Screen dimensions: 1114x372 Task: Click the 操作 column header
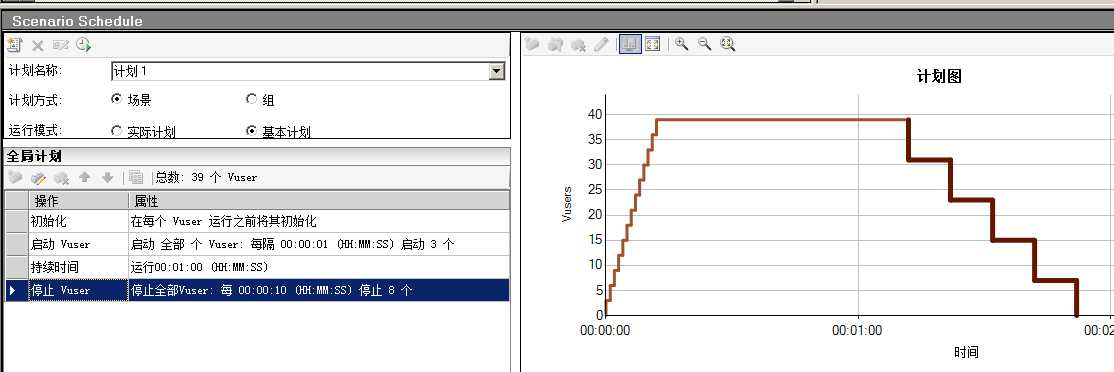coord(78,201)
